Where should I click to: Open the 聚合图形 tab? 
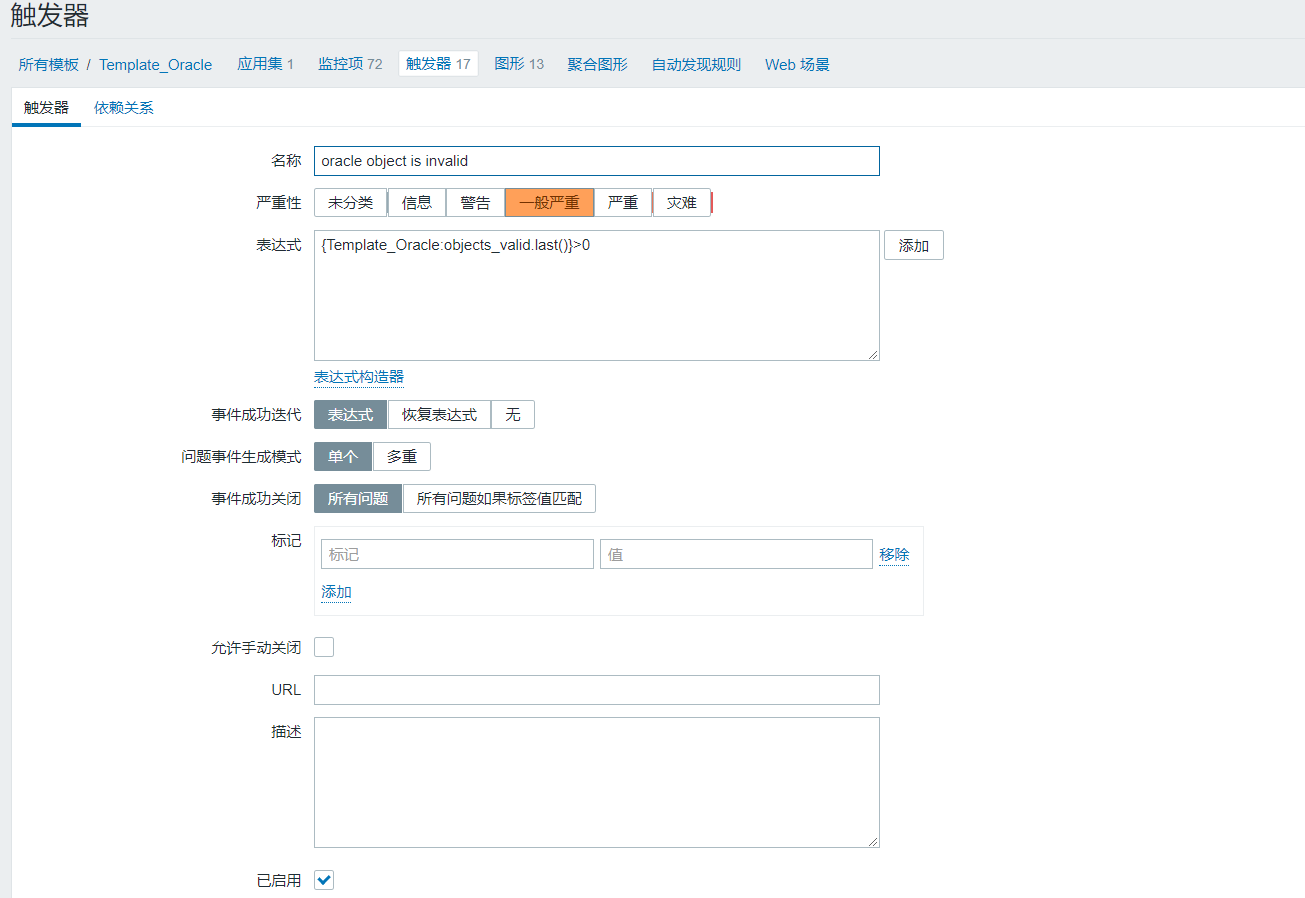click(597, 64)
